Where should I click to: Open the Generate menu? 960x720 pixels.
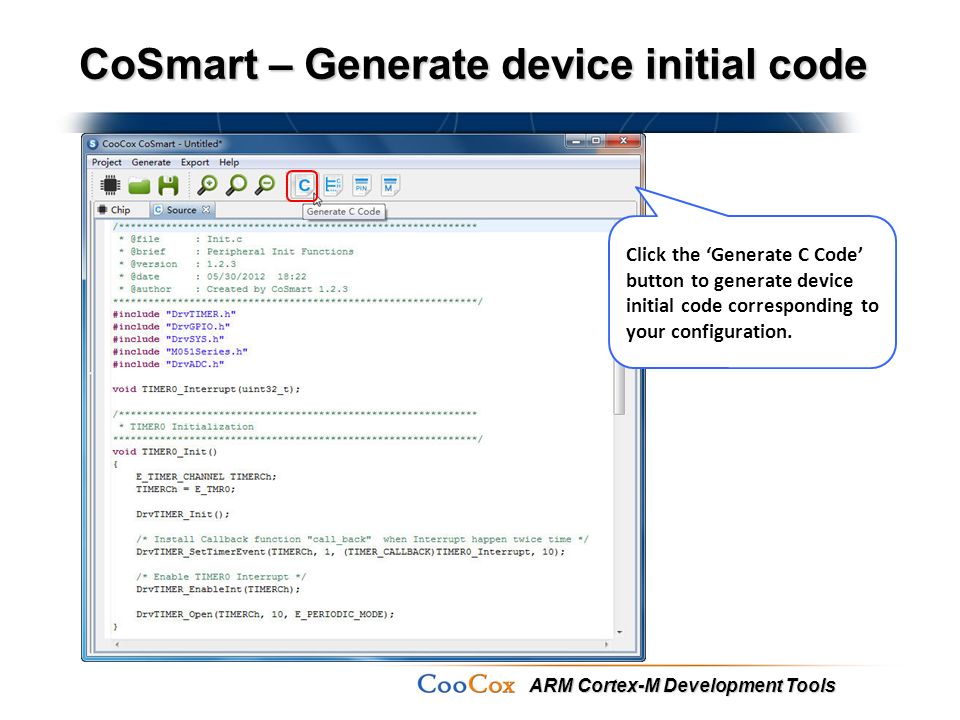click(x=151, y=162)
